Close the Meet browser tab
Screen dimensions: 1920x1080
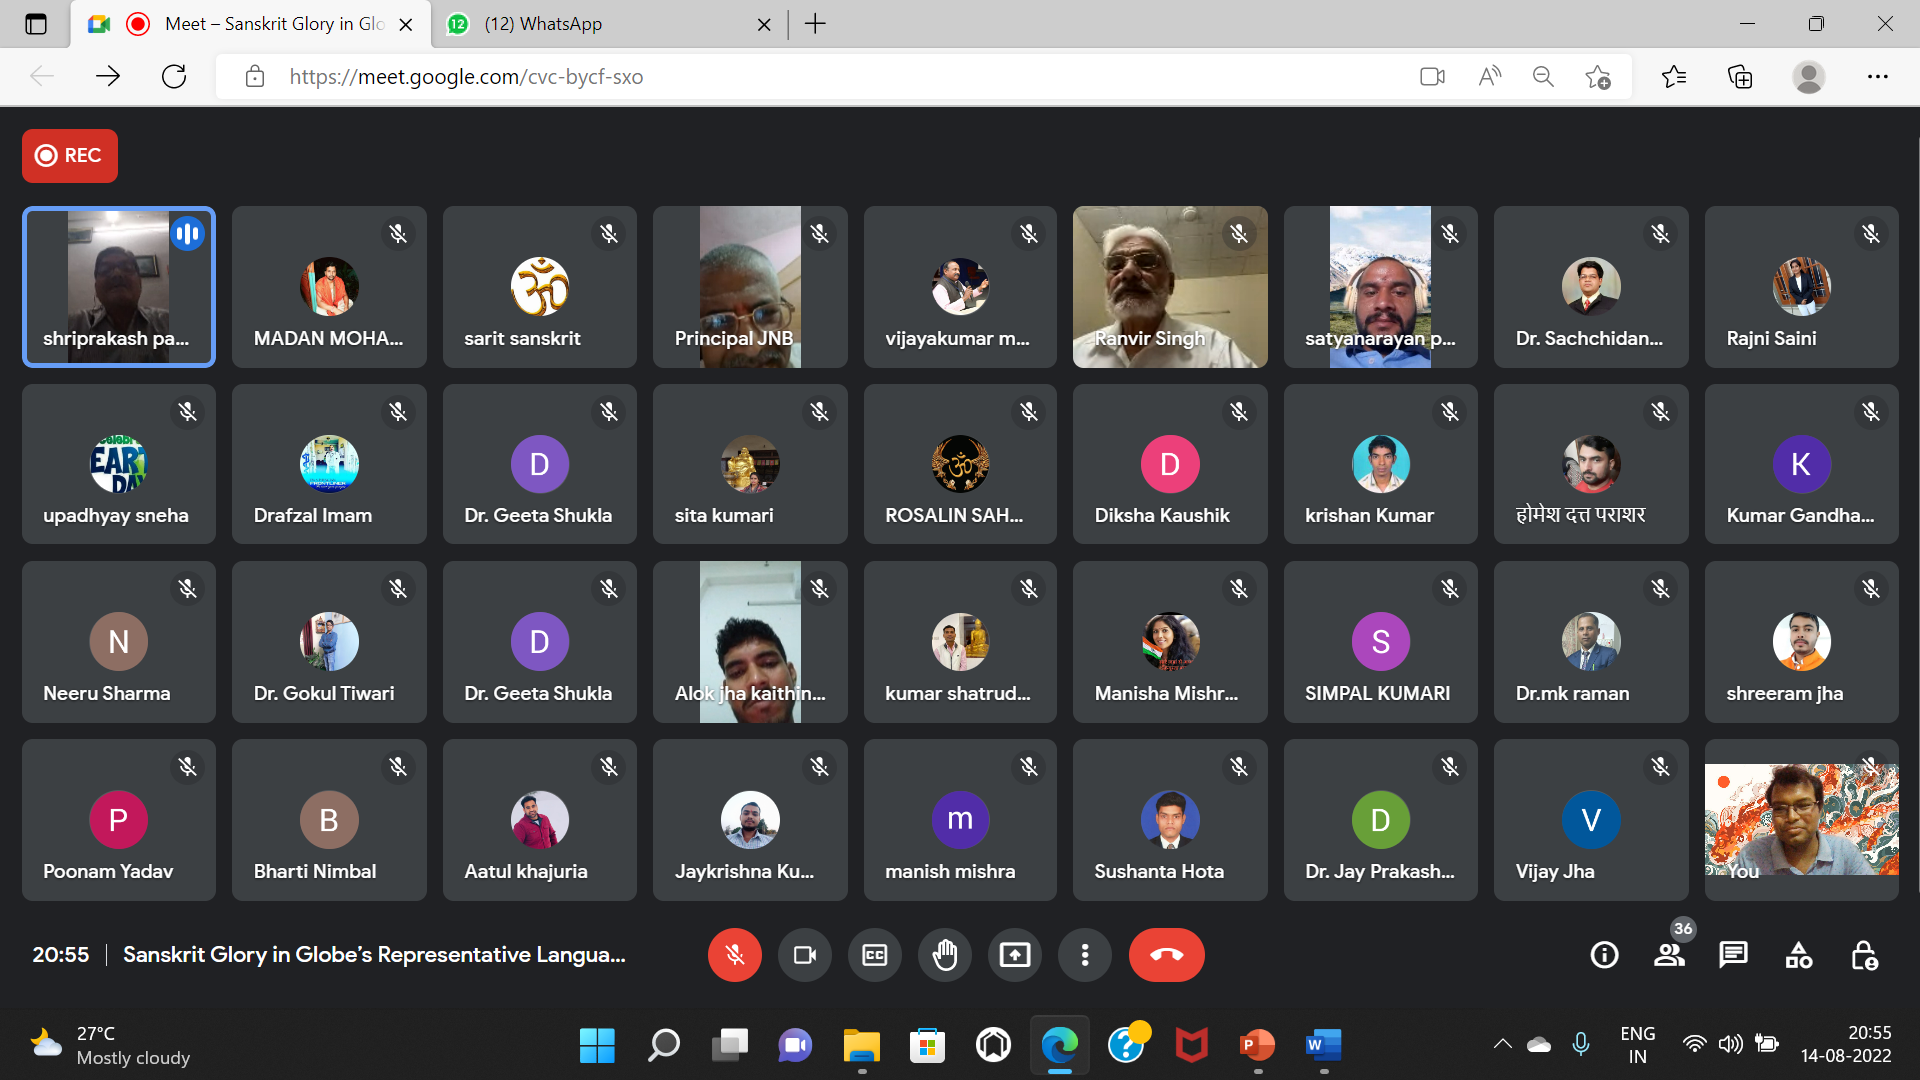coord(406,25)
